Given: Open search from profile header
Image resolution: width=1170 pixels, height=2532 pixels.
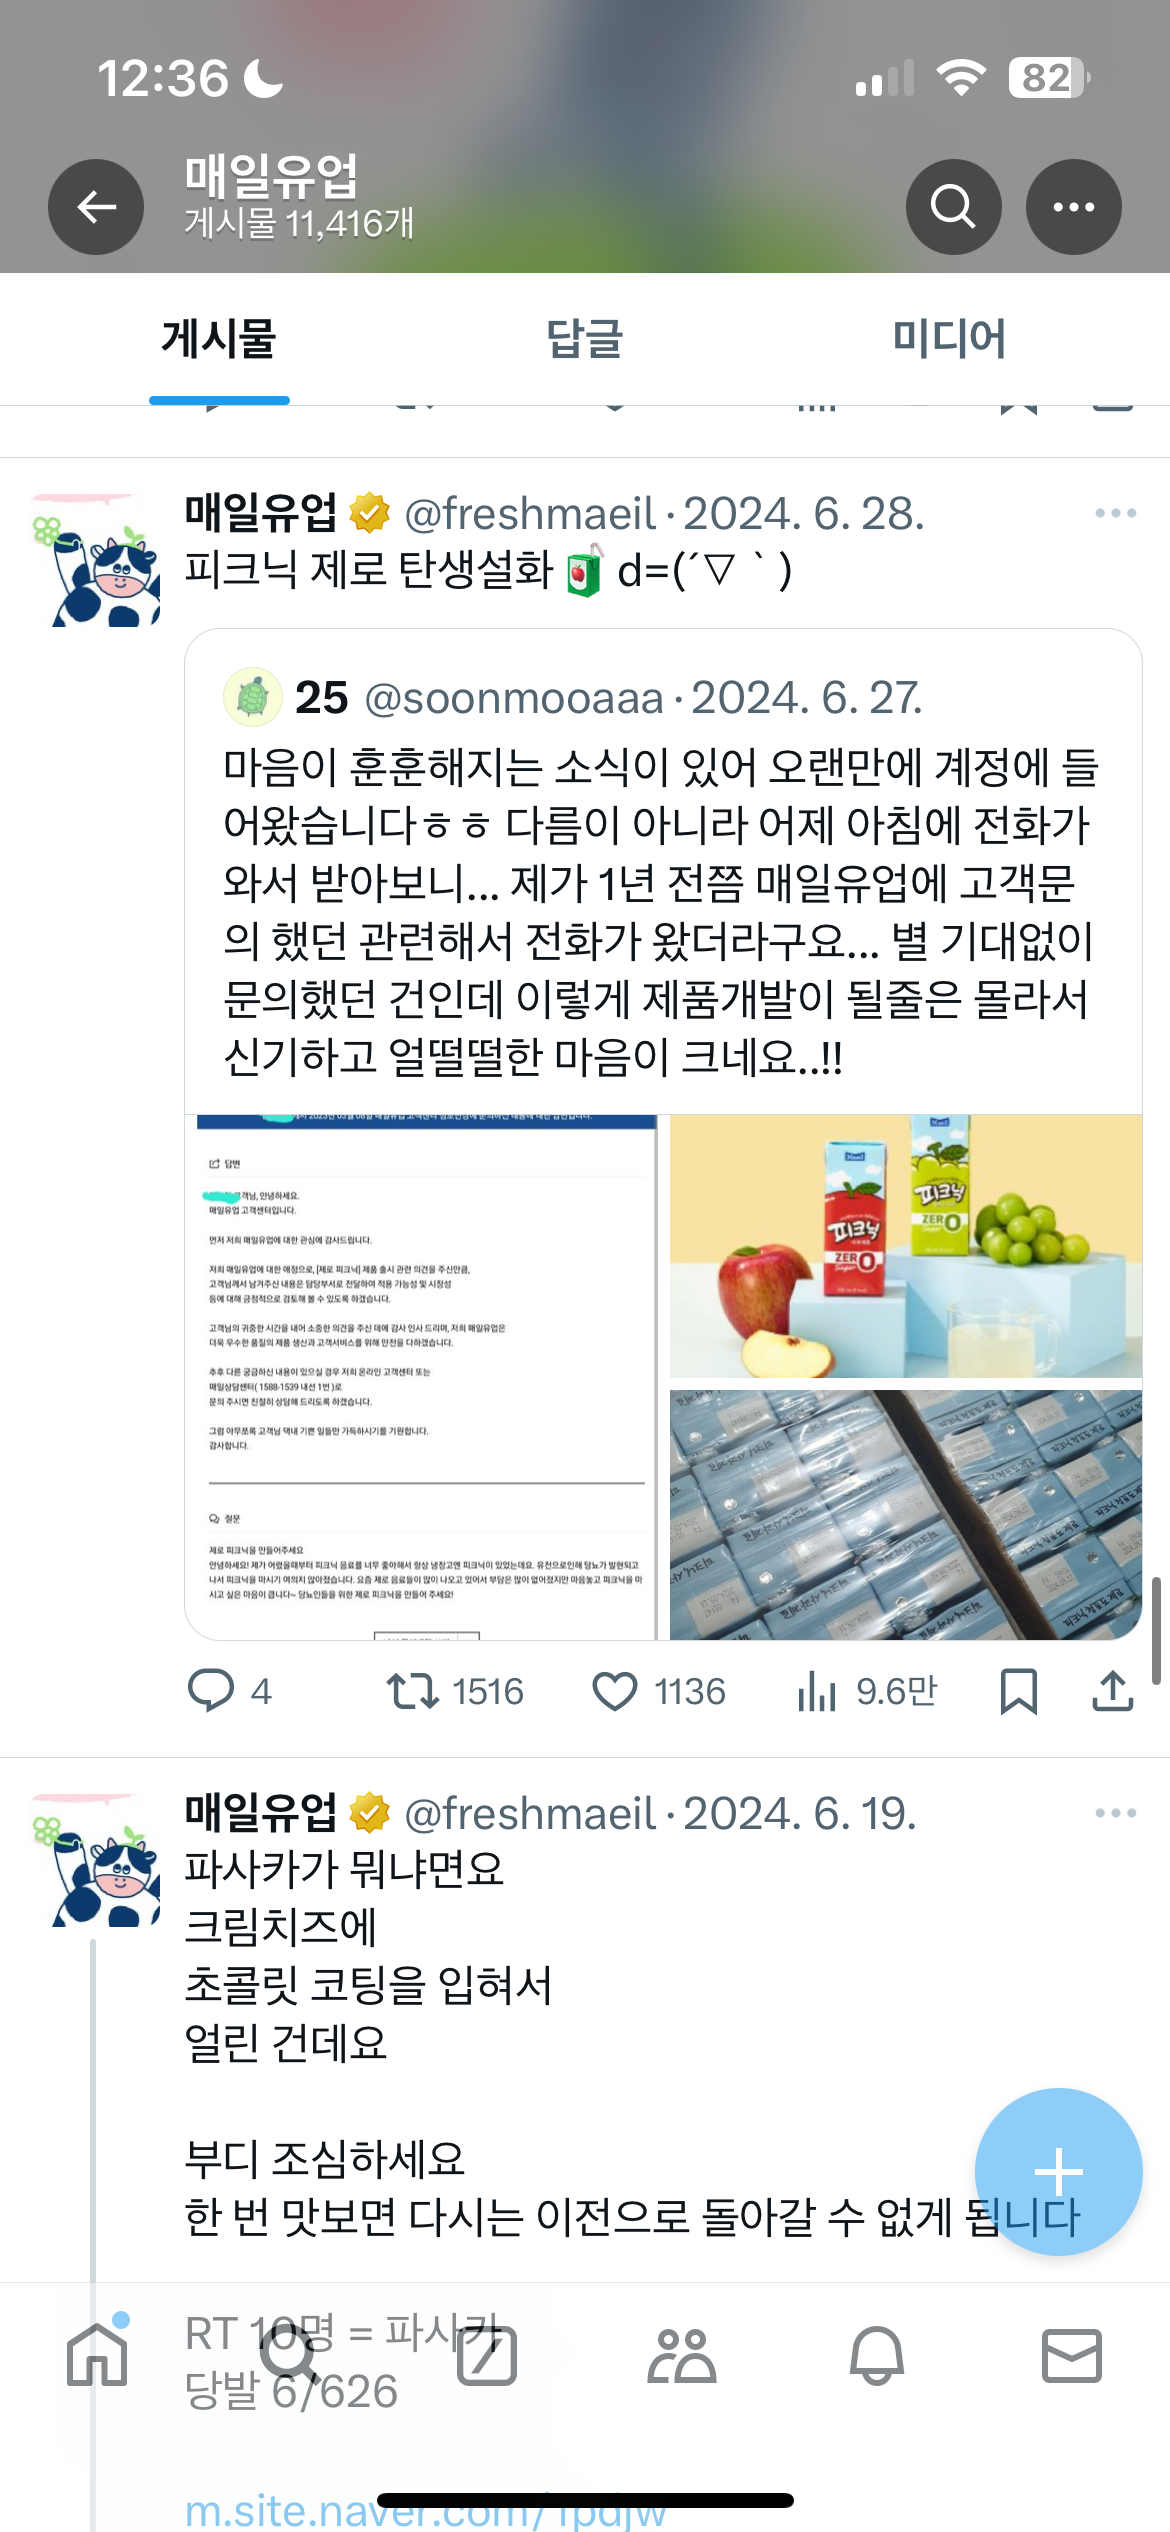Looking at the screenshot, I should pyautogui.click(x=953, y=207).
